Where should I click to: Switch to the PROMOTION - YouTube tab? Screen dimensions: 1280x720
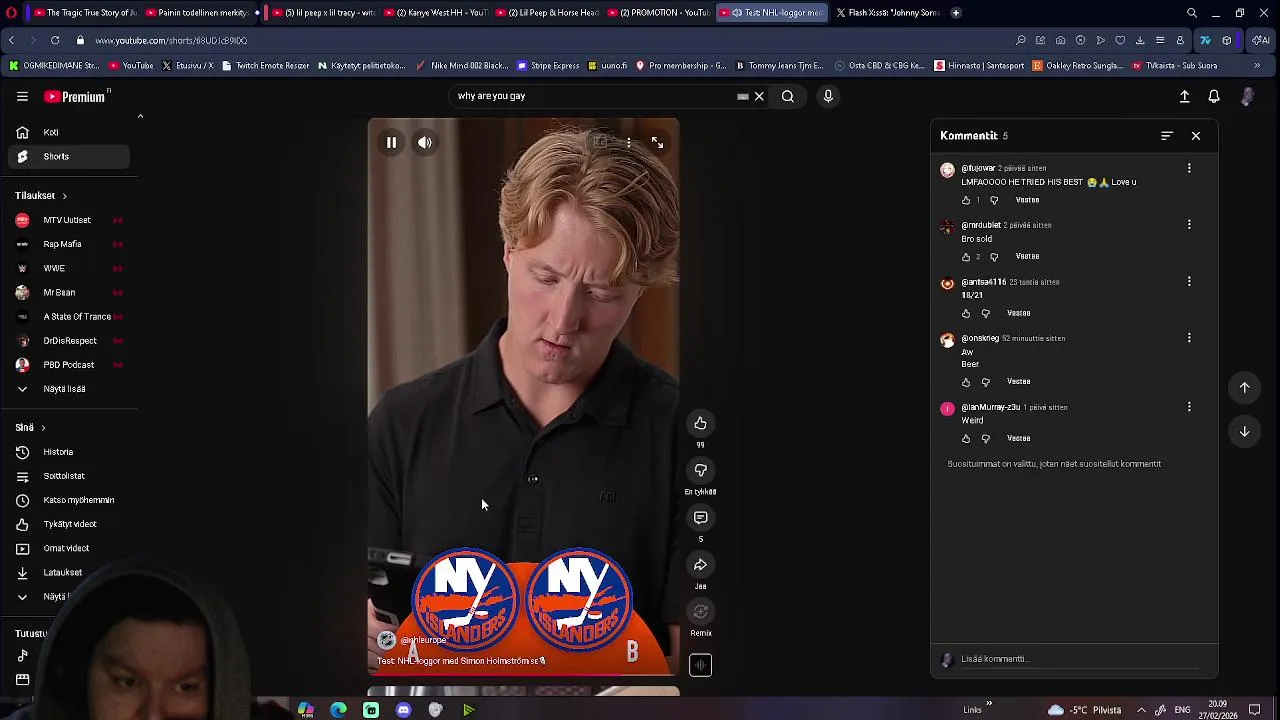click(x=658, y=13)
